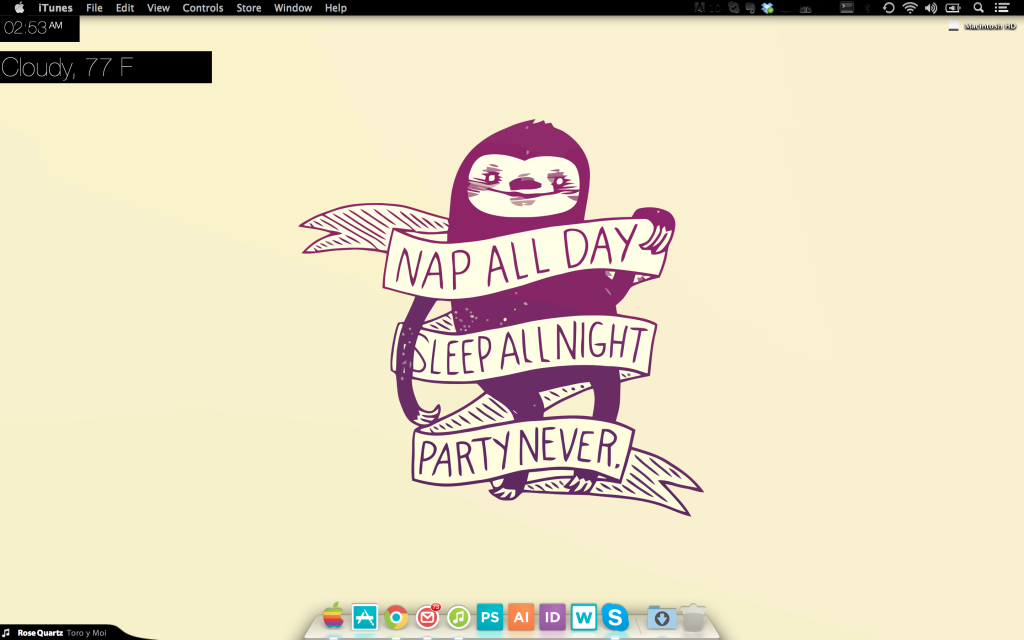Launch App Store from the dock
1024x640 pixels.
[x=364, y=617]
